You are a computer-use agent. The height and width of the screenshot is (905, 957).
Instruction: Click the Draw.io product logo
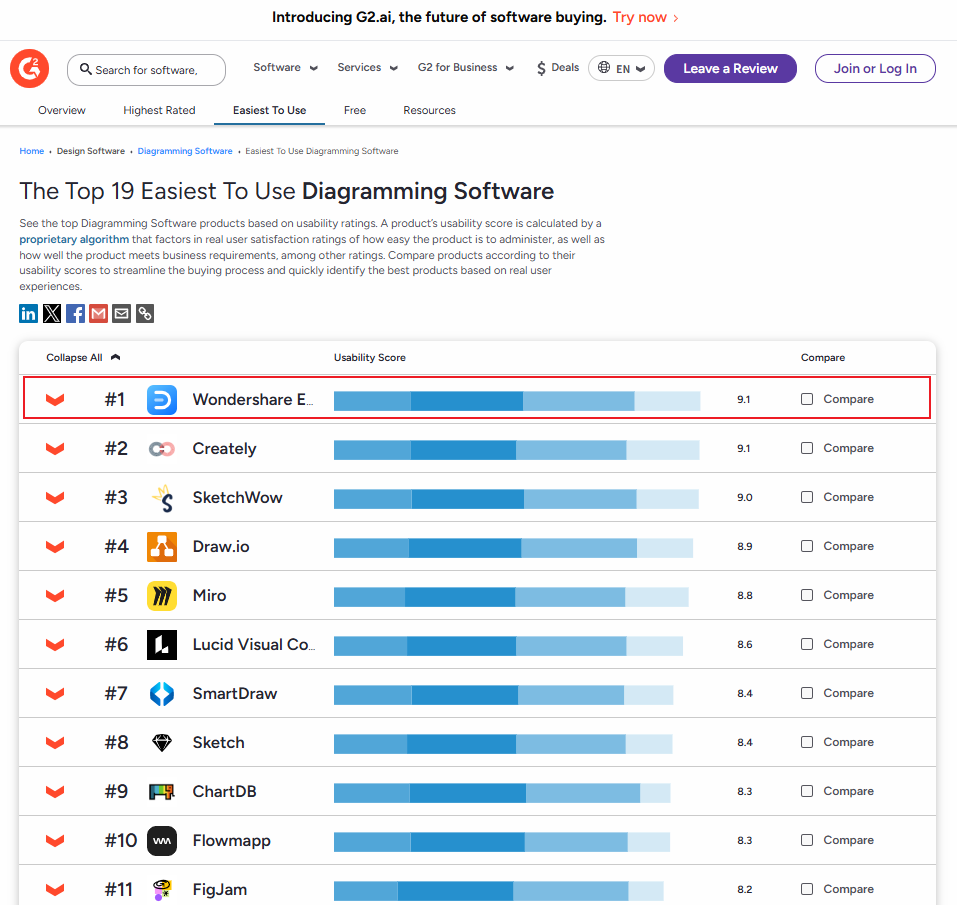click(162, 547)
